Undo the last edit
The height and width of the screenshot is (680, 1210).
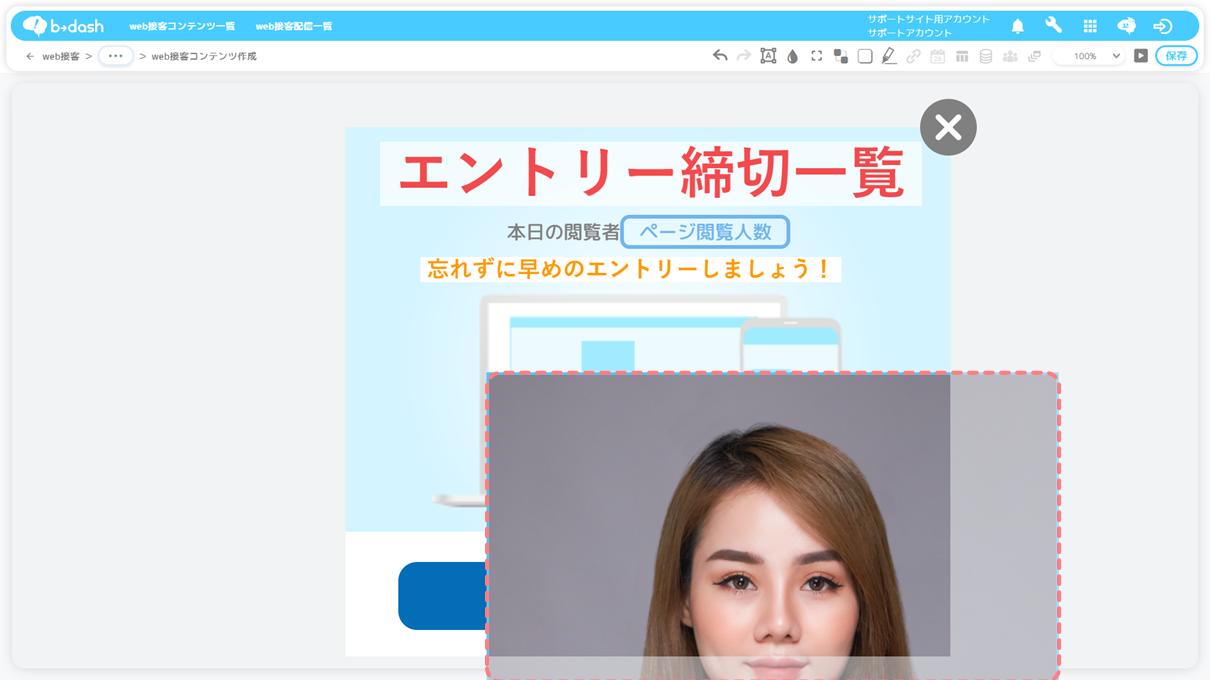(x=720, y=56)
